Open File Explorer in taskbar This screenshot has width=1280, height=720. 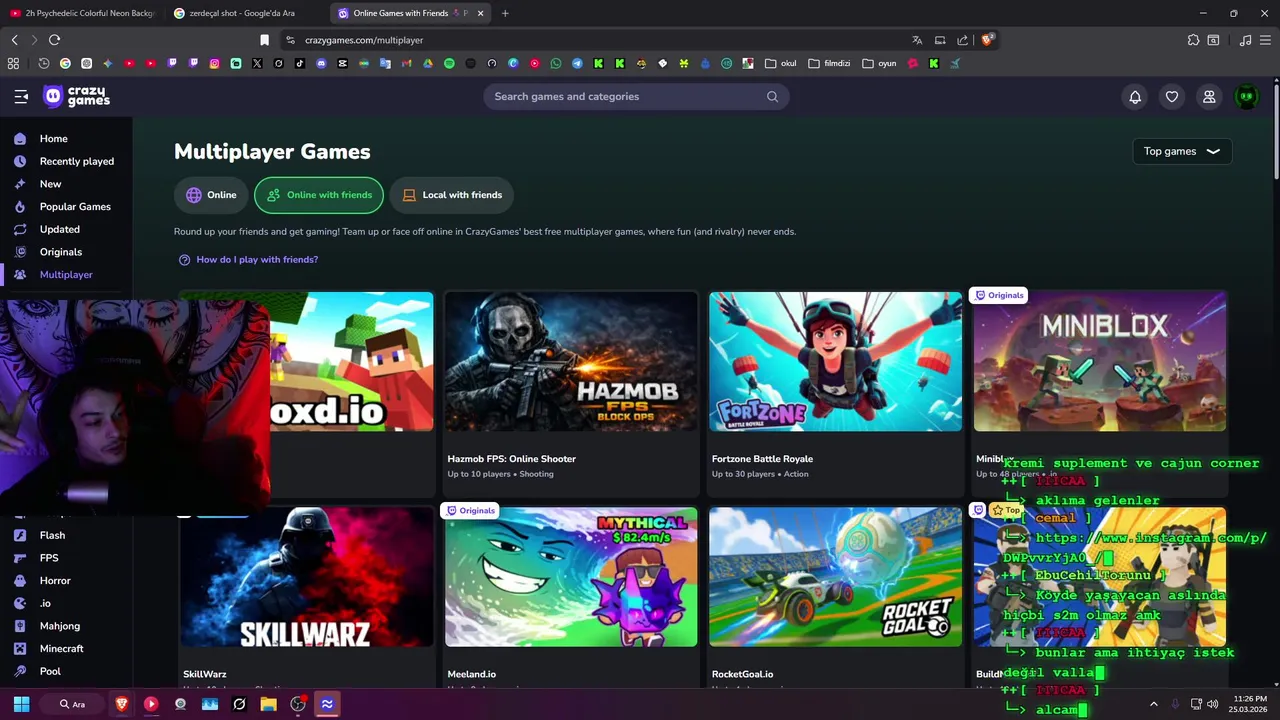(268, 704)
